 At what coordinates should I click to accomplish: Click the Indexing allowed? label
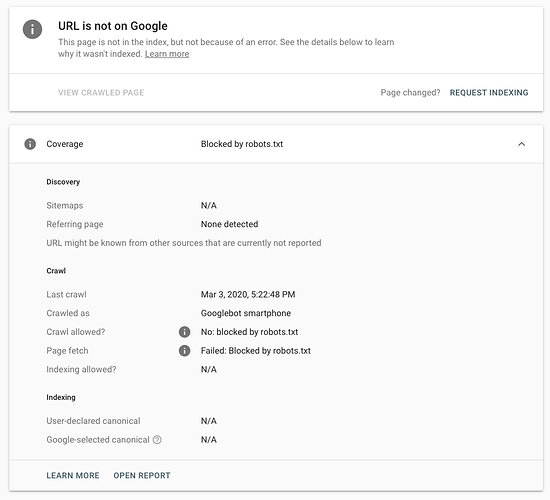81,369
